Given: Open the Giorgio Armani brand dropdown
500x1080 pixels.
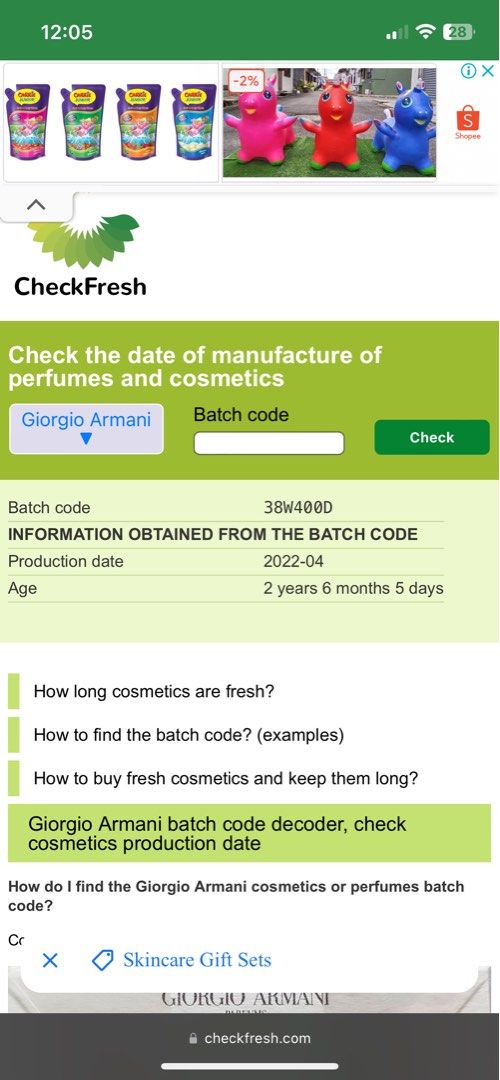Looking at the screenshot, I should (86, 428).
